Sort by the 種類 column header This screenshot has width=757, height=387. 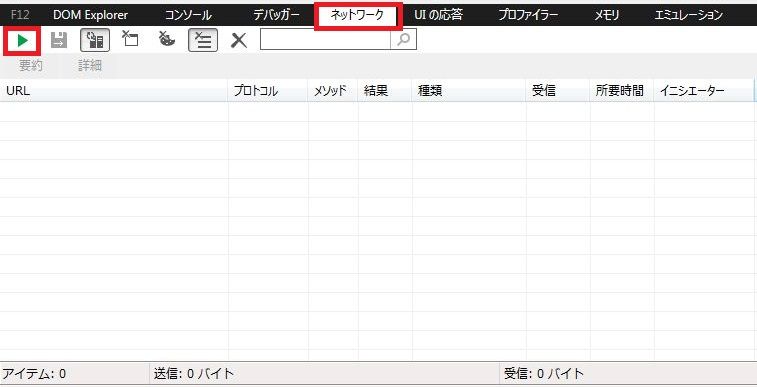click(469, 91)
